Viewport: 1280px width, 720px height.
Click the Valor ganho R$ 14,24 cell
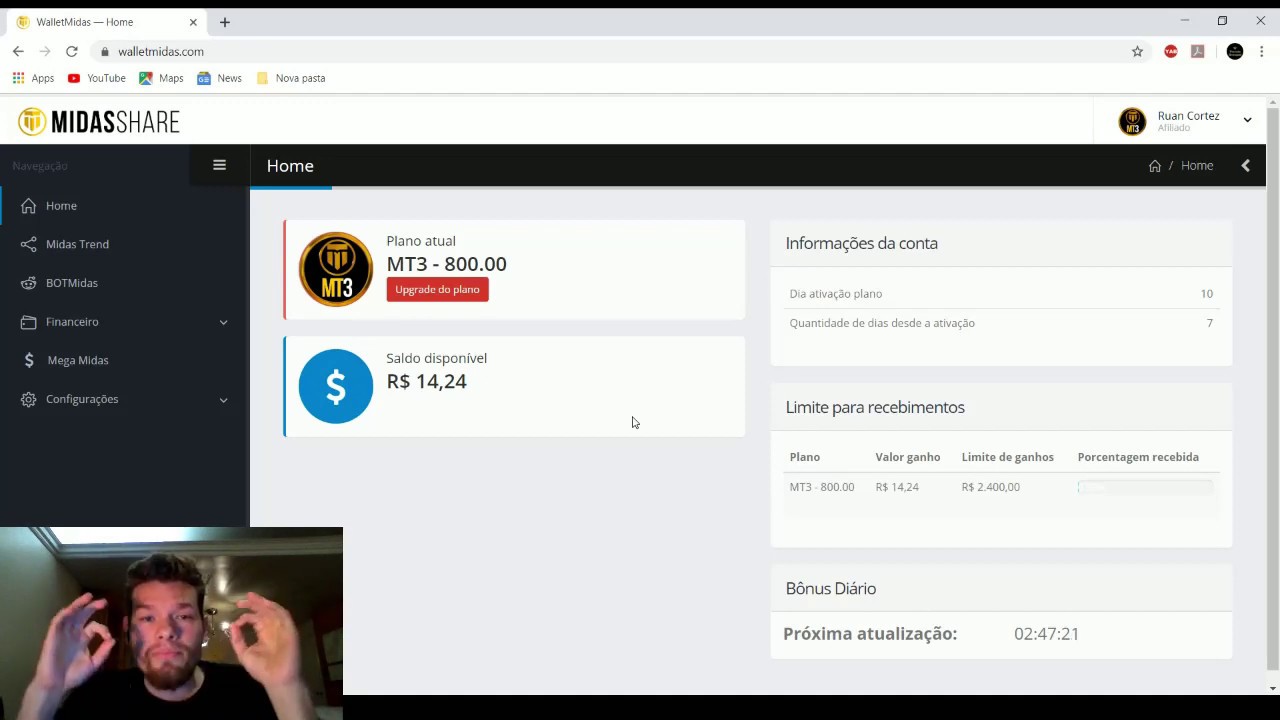897,487
